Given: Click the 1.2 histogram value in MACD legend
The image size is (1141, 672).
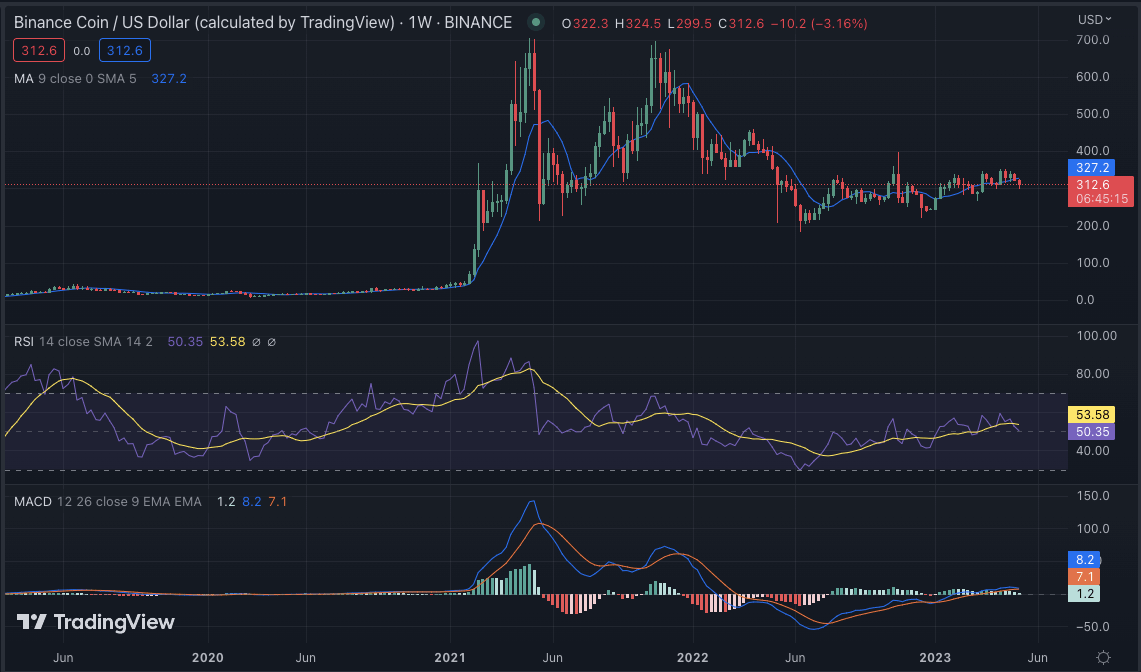Looking at the screenshot, I should 226,502.
